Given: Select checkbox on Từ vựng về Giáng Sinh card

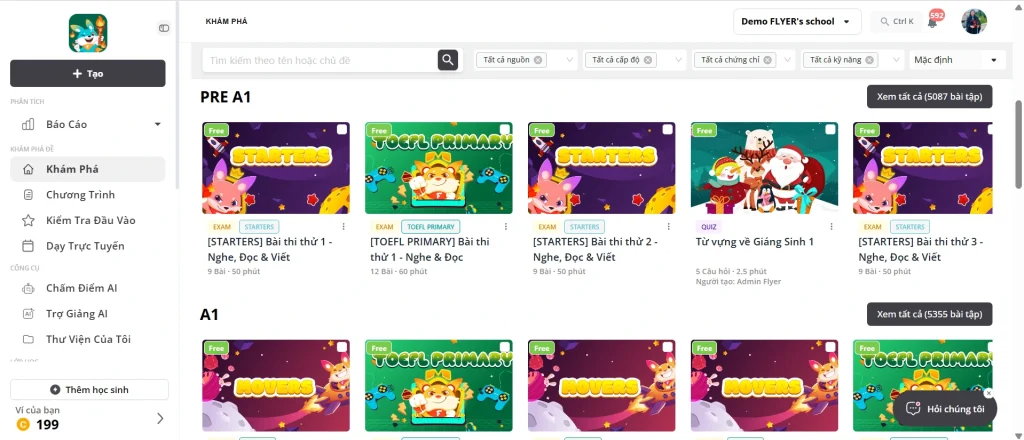Looking at the screenshot, I should (830, 129).
